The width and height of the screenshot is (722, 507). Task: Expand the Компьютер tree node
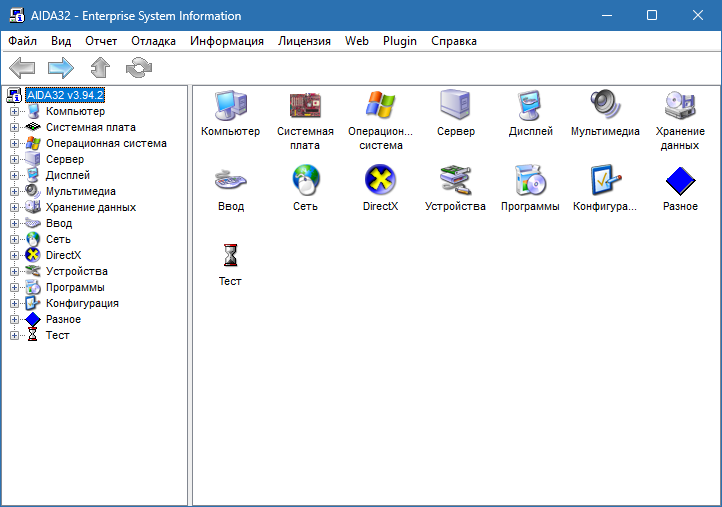pos(14,111)
